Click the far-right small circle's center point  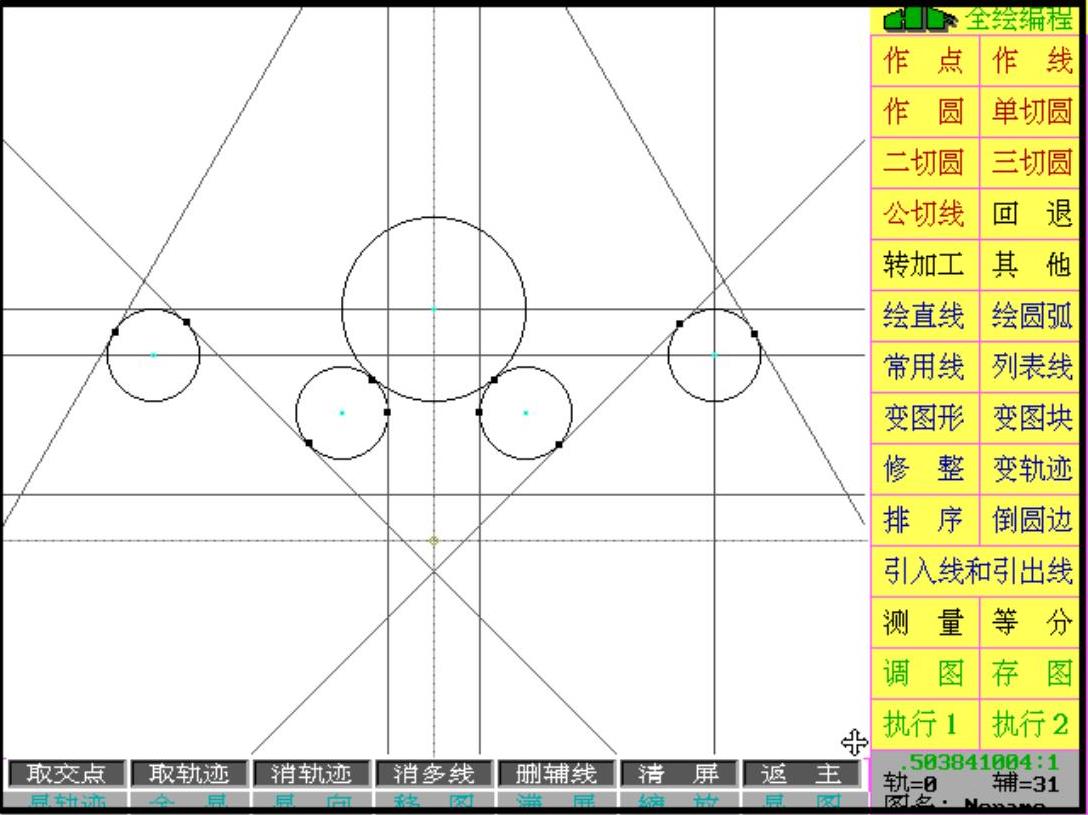714,354
